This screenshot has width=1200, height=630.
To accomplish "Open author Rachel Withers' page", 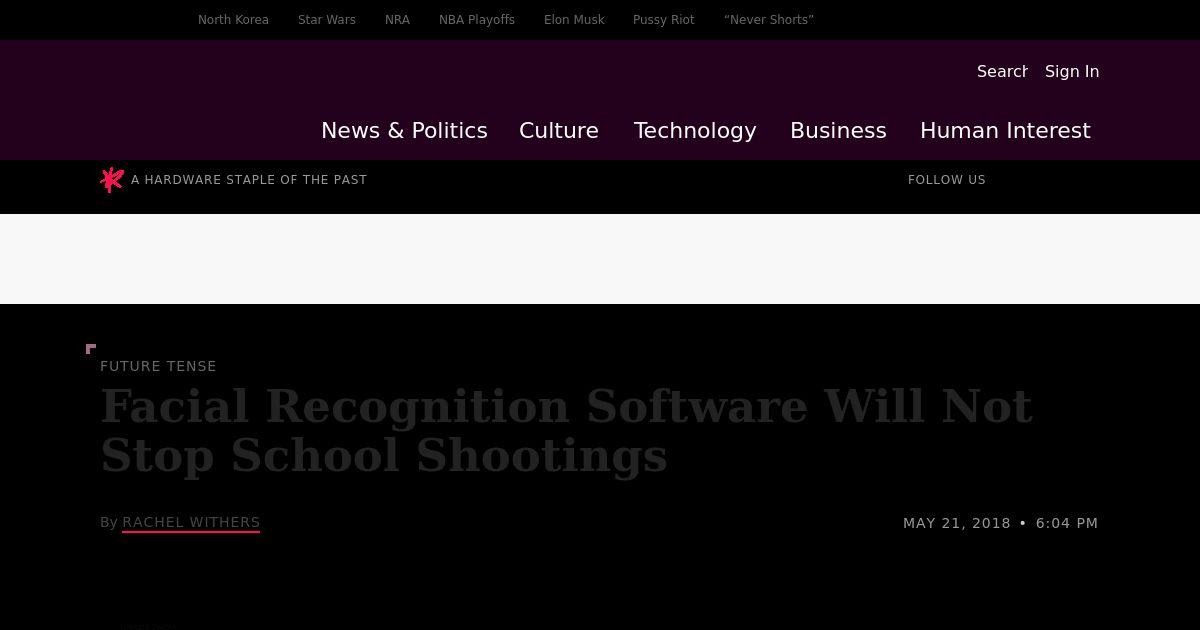I will pyautogui.click(x=191, y=522).
